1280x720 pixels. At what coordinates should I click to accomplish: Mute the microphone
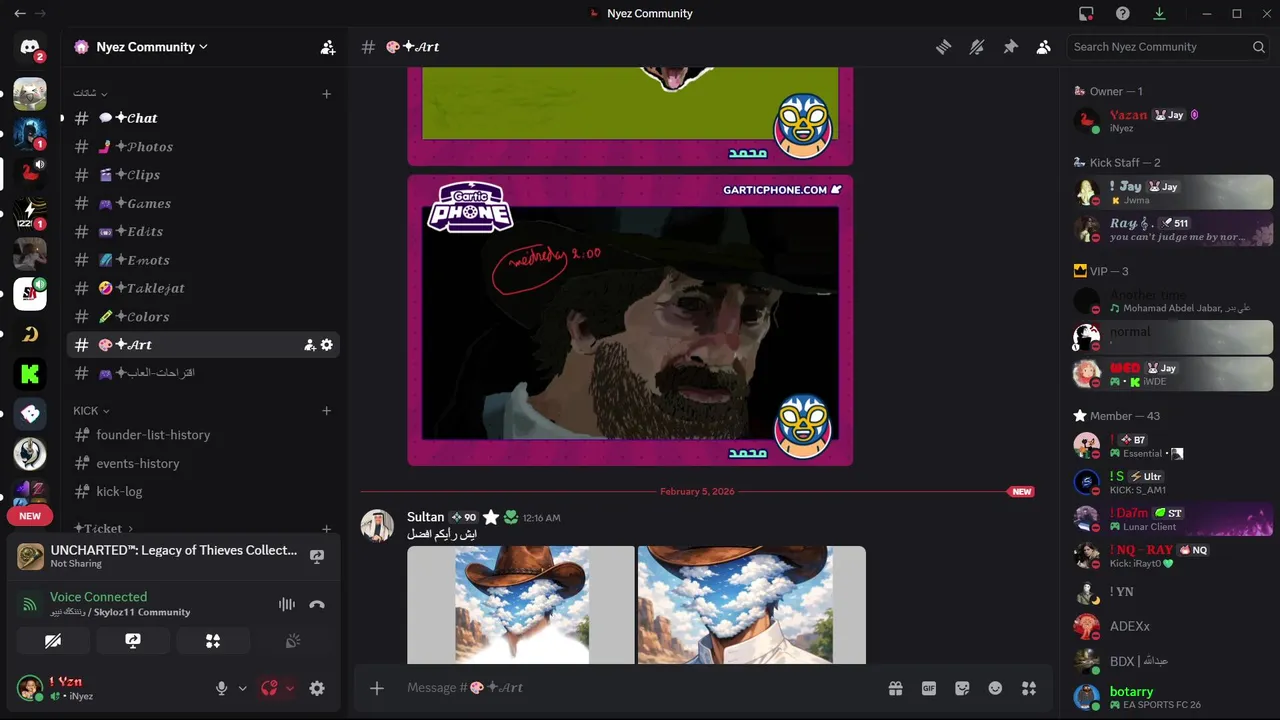click(x=222, y=688)
